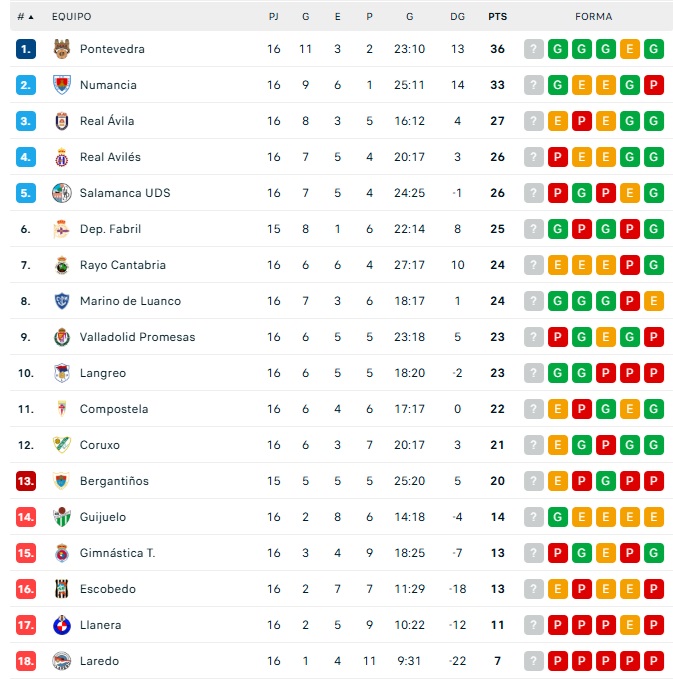Click Pontevedra's gray question mark form box
The height and width of the screenshot is (687, 673).
tap(534, 49)
